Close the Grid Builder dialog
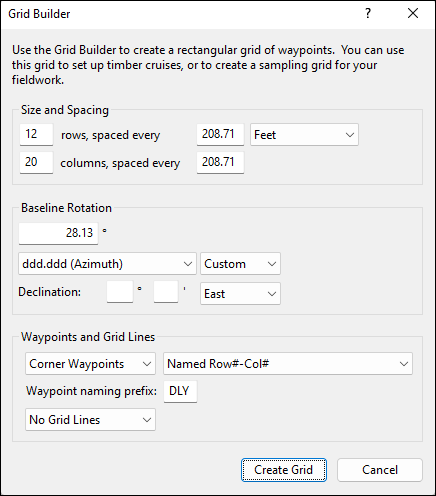436x496 pixels. pyautogui.click(x=413, y=13)
